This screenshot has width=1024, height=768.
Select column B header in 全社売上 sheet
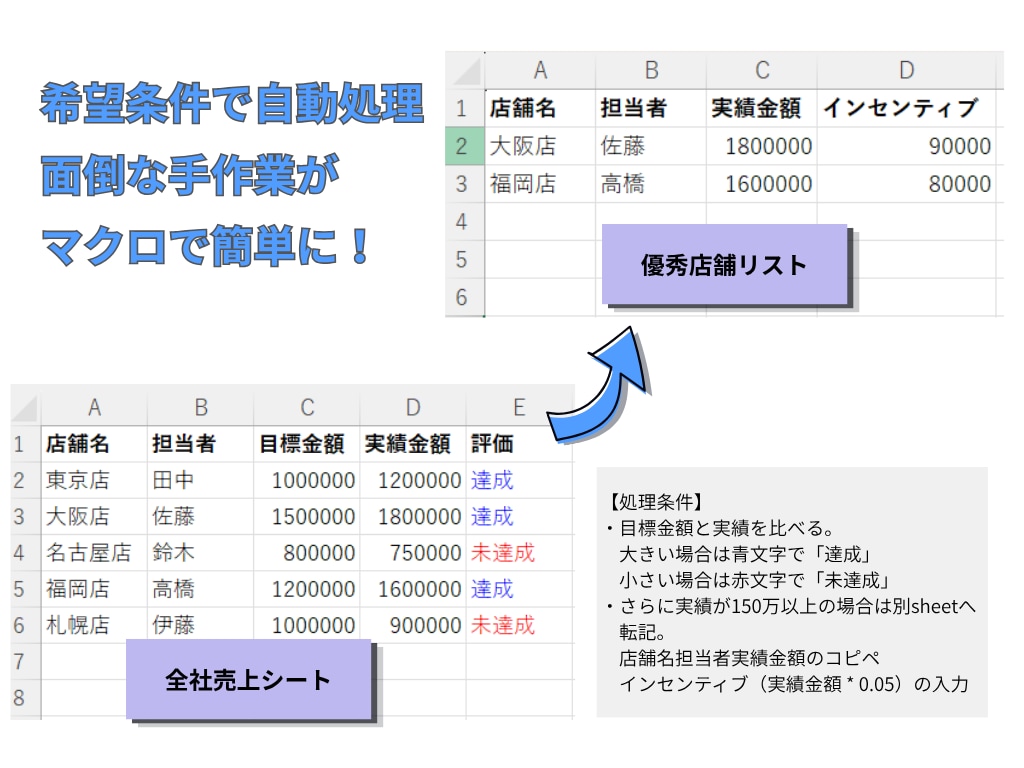click(200, 408)
